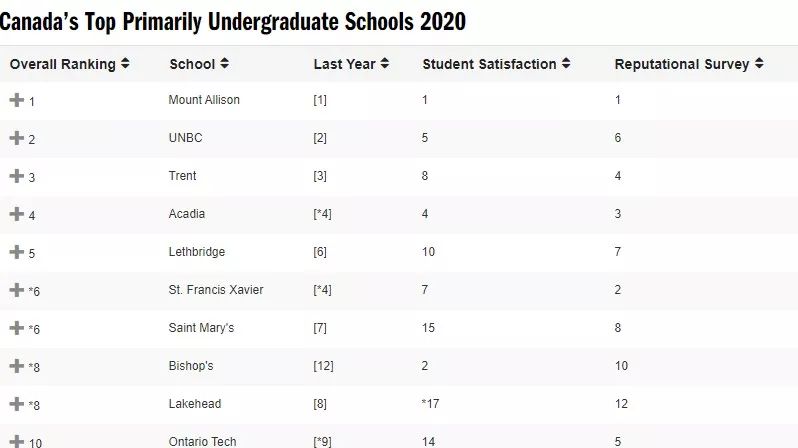Expand the Trent row plus icon
Screen dimensions: 798x448
coord(17,176)
